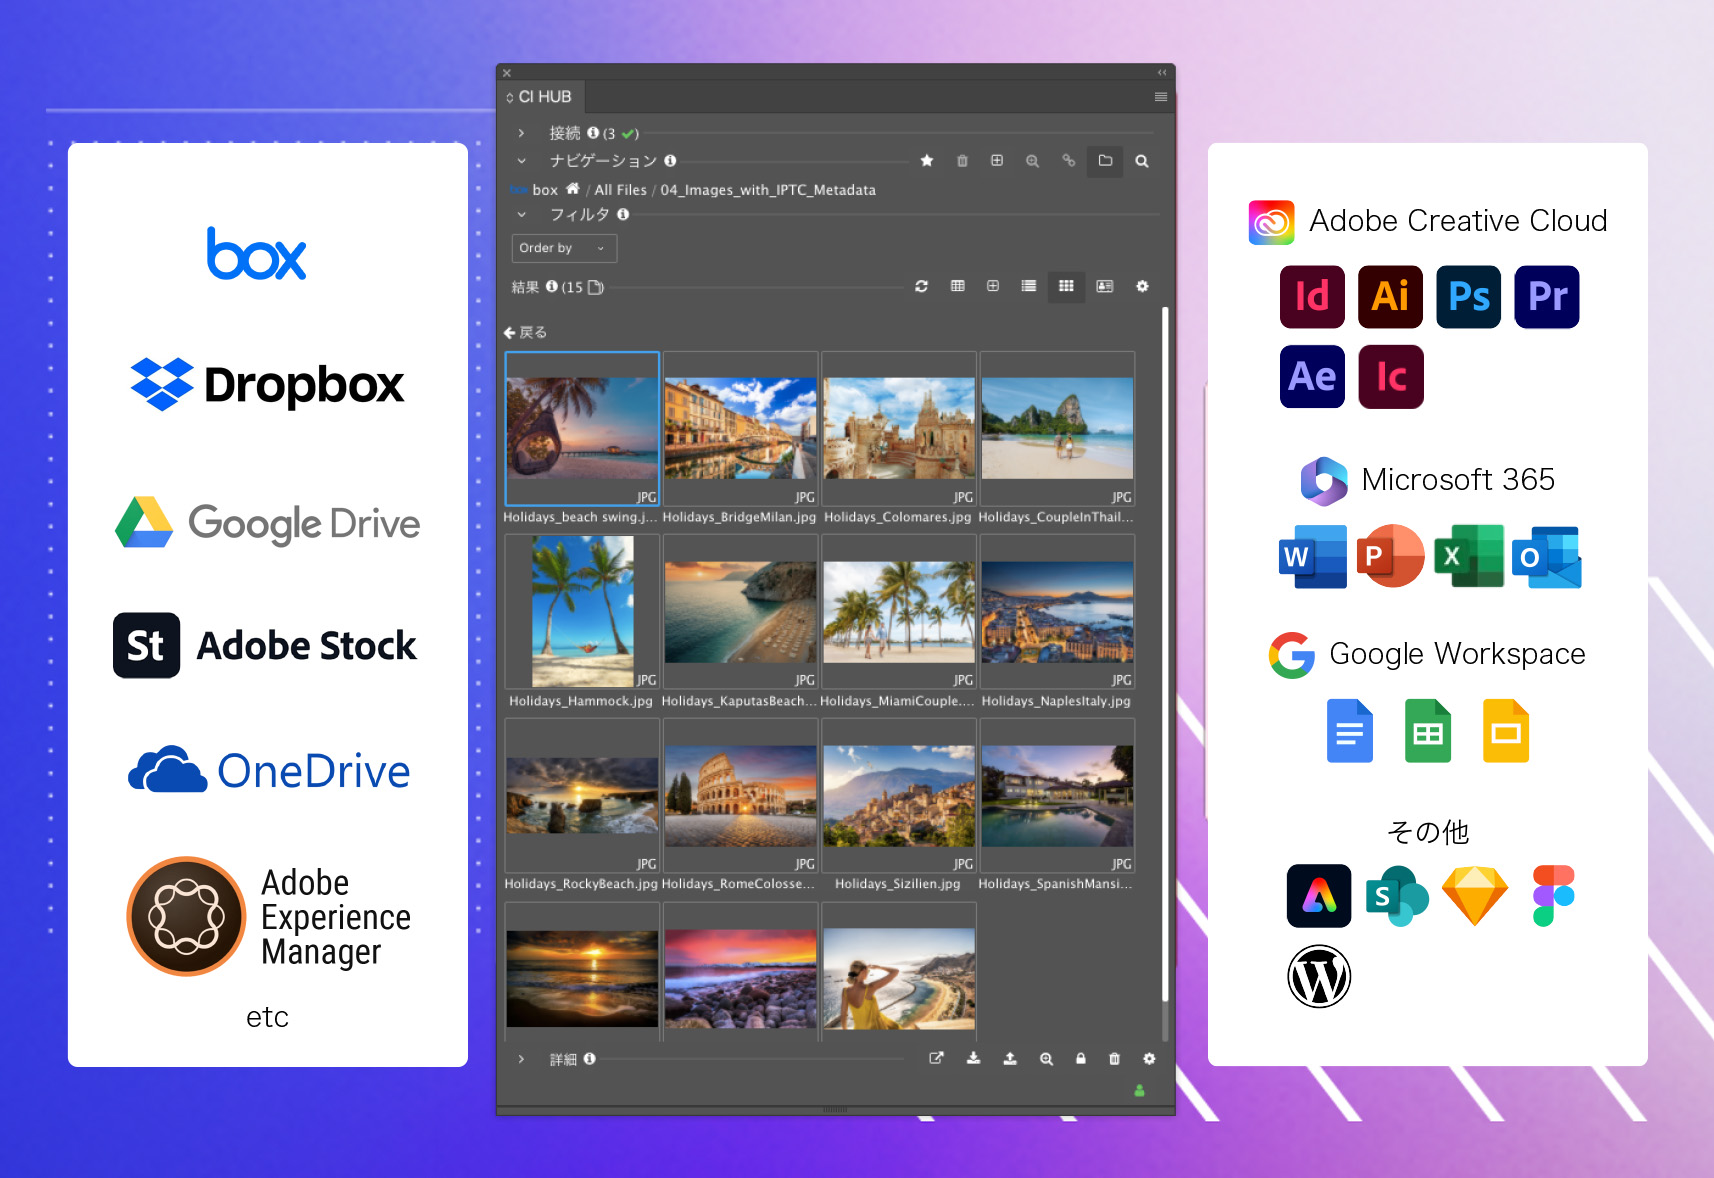Click the Premiere Pr app icon

[1547, 297]
